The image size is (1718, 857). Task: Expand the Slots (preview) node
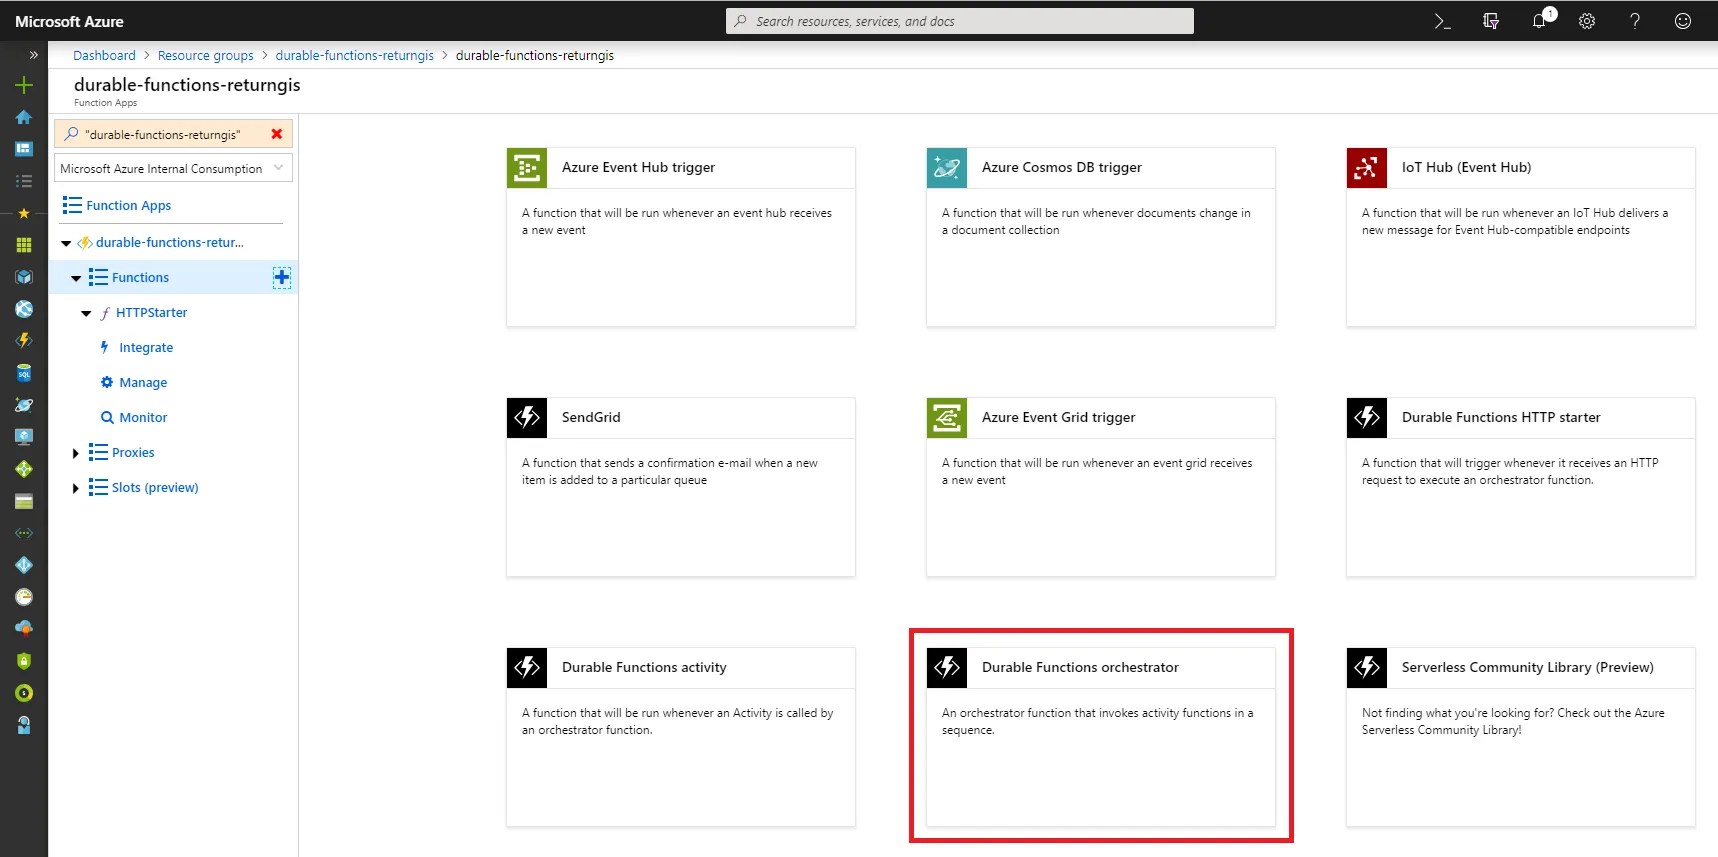(x=75, y=488)
